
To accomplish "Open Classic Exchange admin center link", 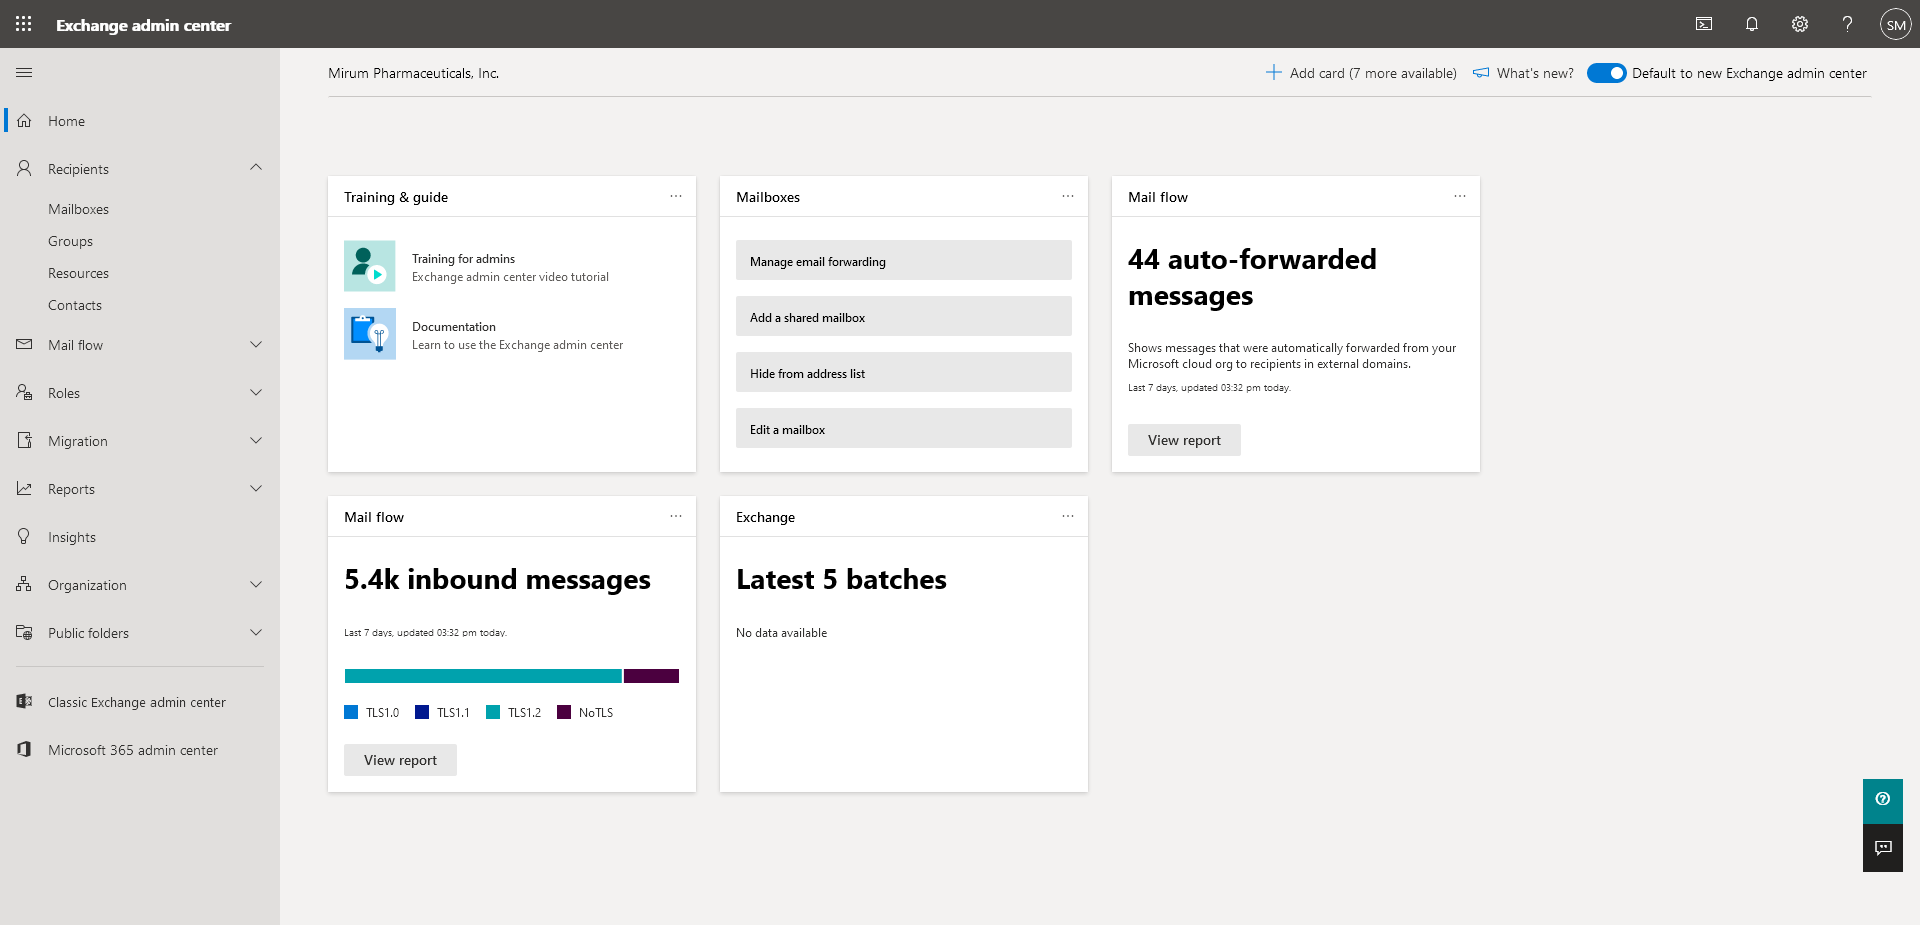I will tap(137, 702).
